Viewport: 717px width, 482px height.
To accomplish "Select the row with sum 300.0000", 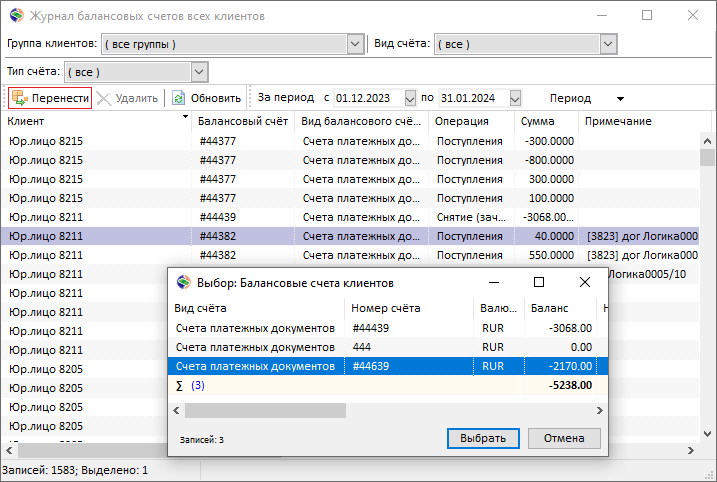I will click(350, 179).
